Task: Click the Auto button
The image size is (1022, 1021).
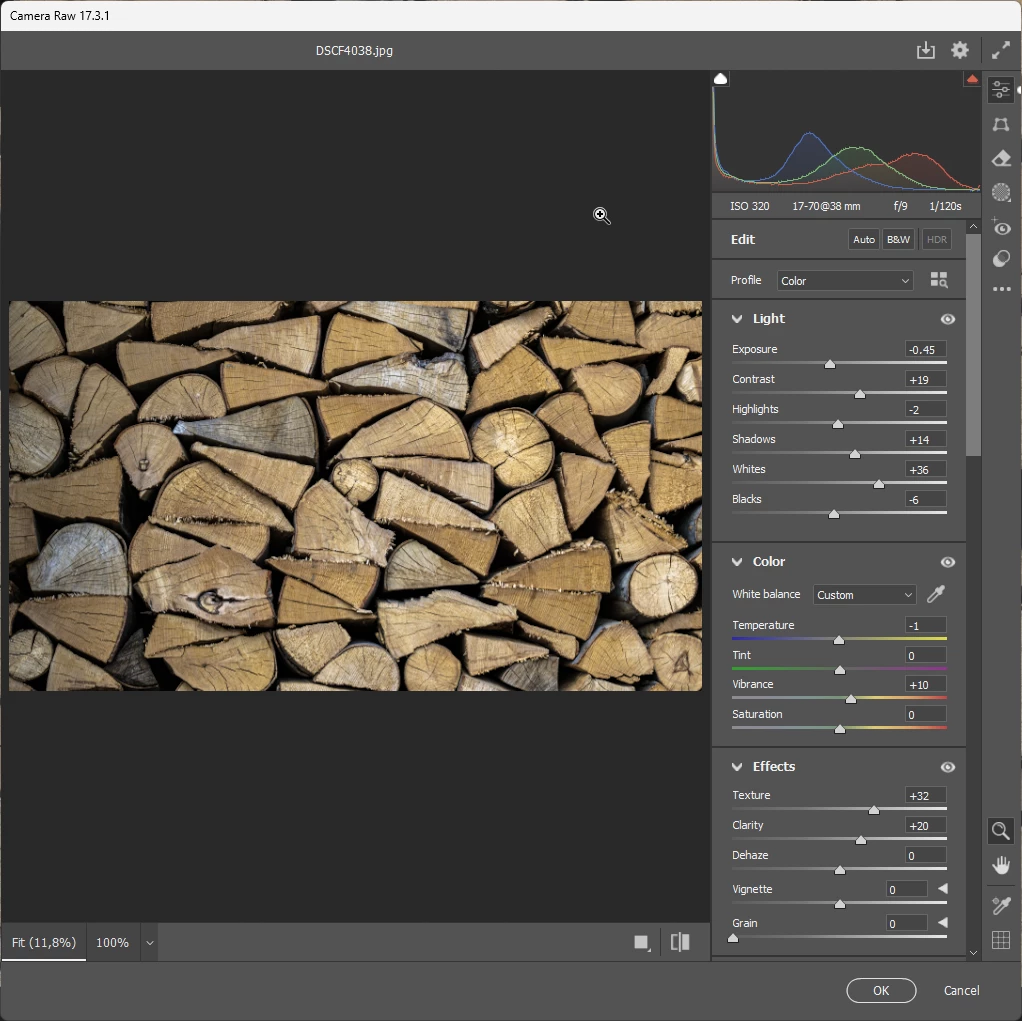Action: click(x=863, y=240)
